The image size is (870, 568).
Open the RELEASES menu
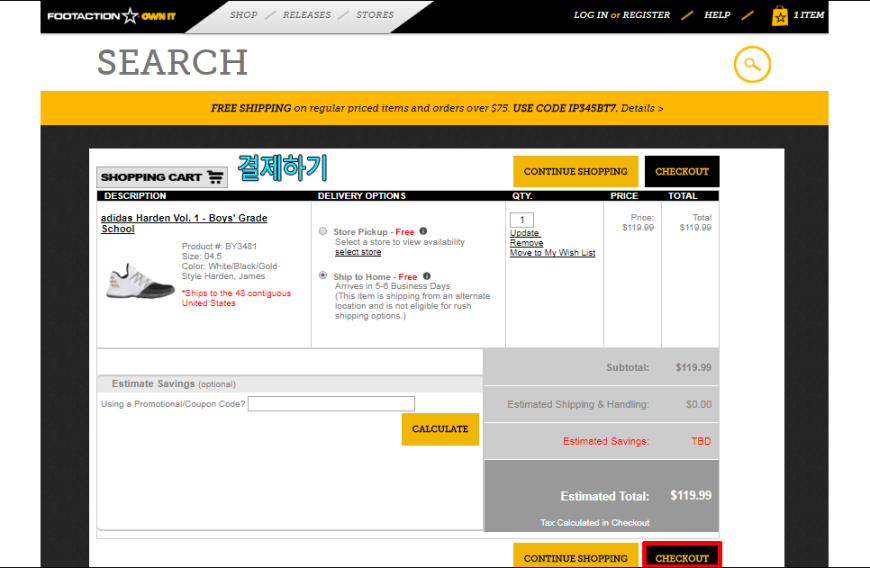click(306, 15)
